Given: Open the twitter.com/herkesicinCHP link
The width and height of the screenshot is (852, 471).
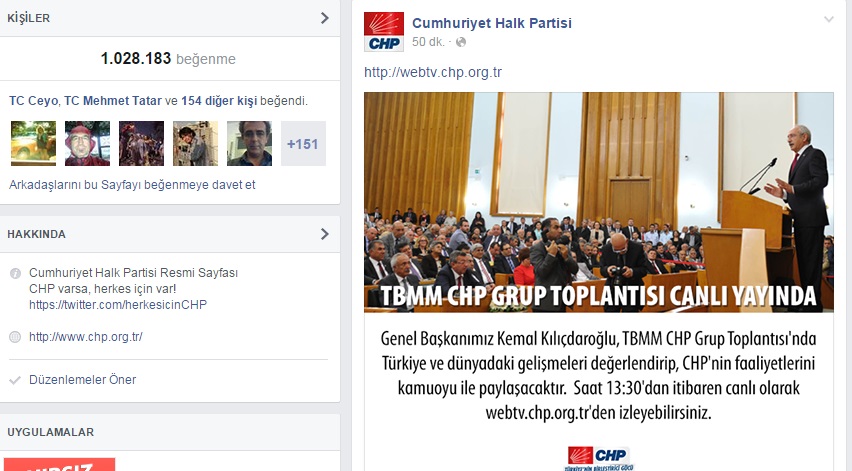Looking at the screenshot, I should click(x=118, y=305).
